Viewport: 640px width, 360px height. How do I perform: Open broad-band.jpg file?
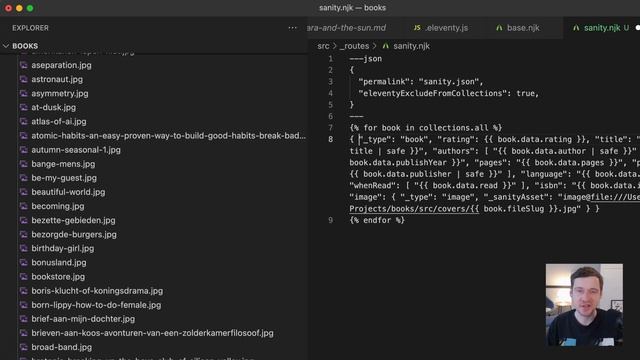tap(62, 347)
